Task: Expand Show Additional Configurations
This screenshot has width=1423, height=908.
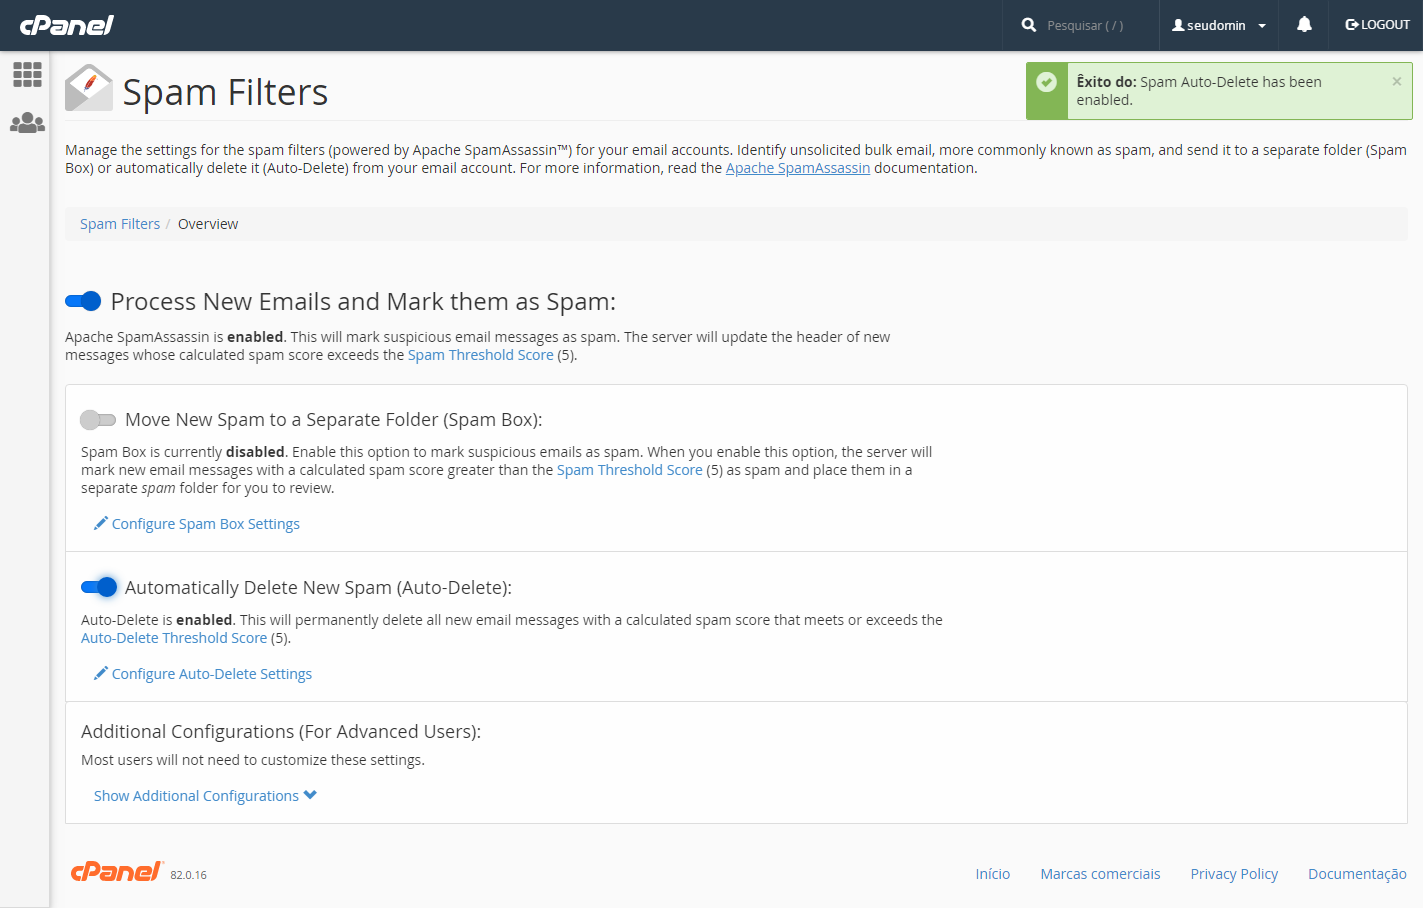Action: [x=205, y=795]
